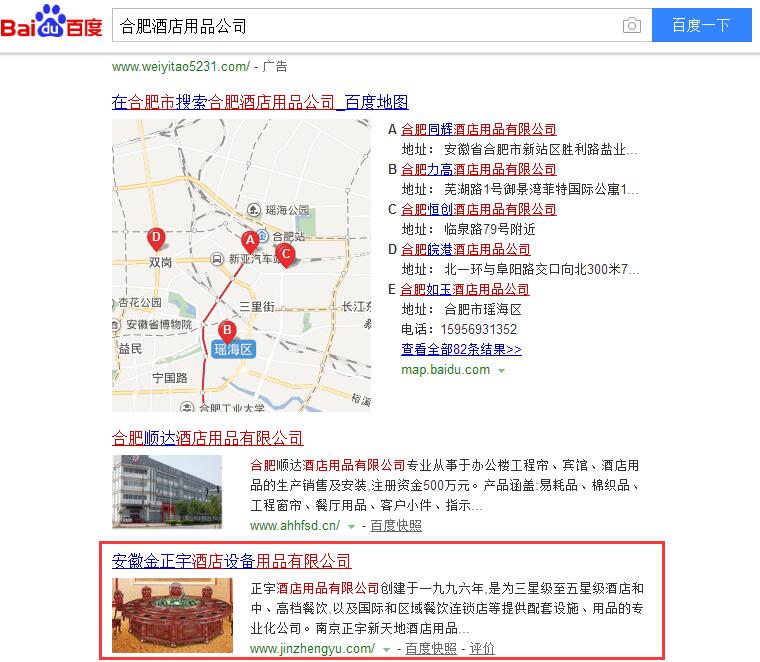Open image search camera icon

coord(632,25)
